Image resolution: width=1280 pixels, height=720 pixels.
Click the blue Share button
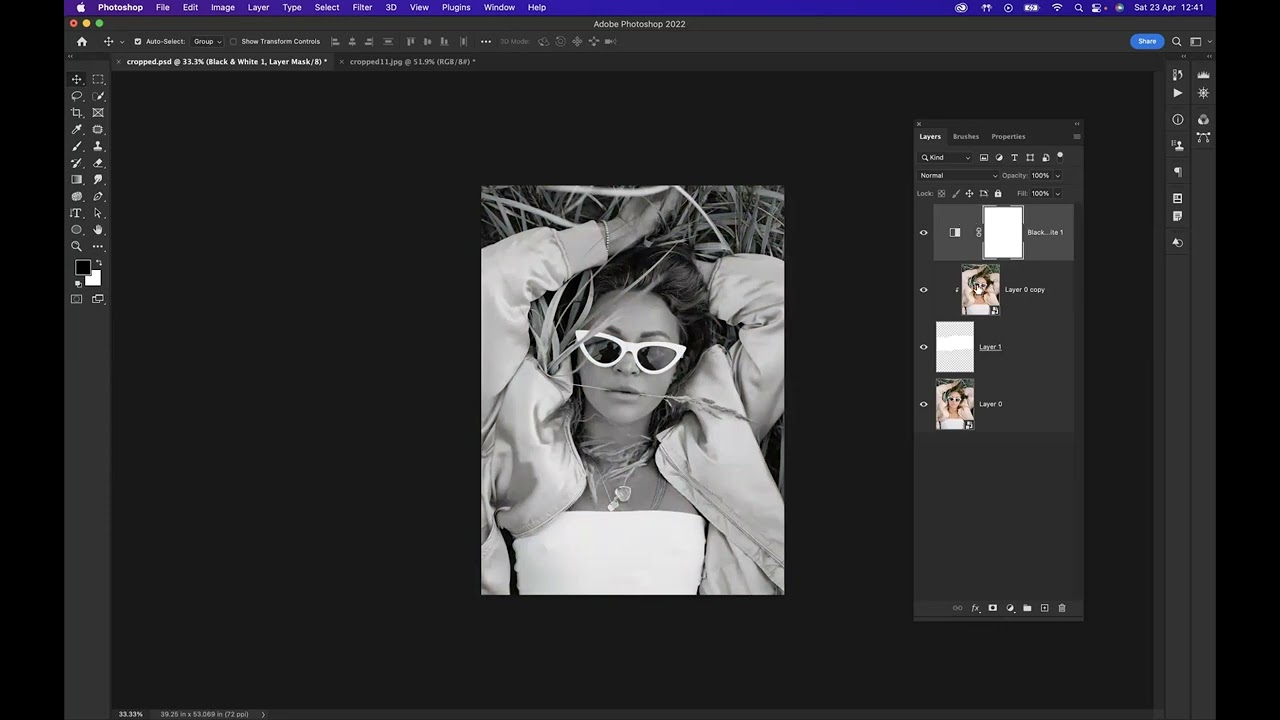1147,41
